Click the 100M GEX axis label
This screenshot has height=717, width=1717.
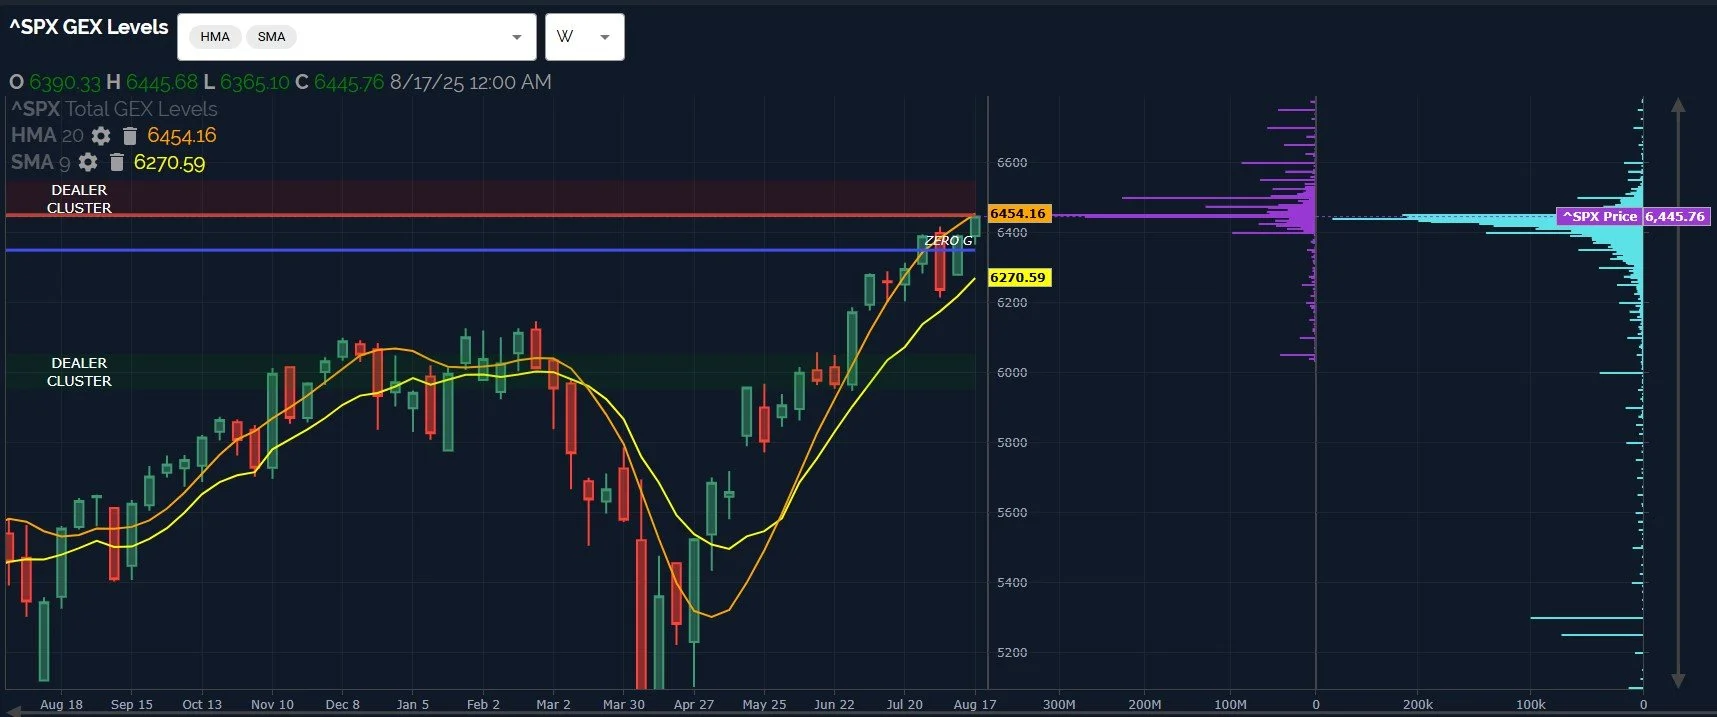(1230, 704)
